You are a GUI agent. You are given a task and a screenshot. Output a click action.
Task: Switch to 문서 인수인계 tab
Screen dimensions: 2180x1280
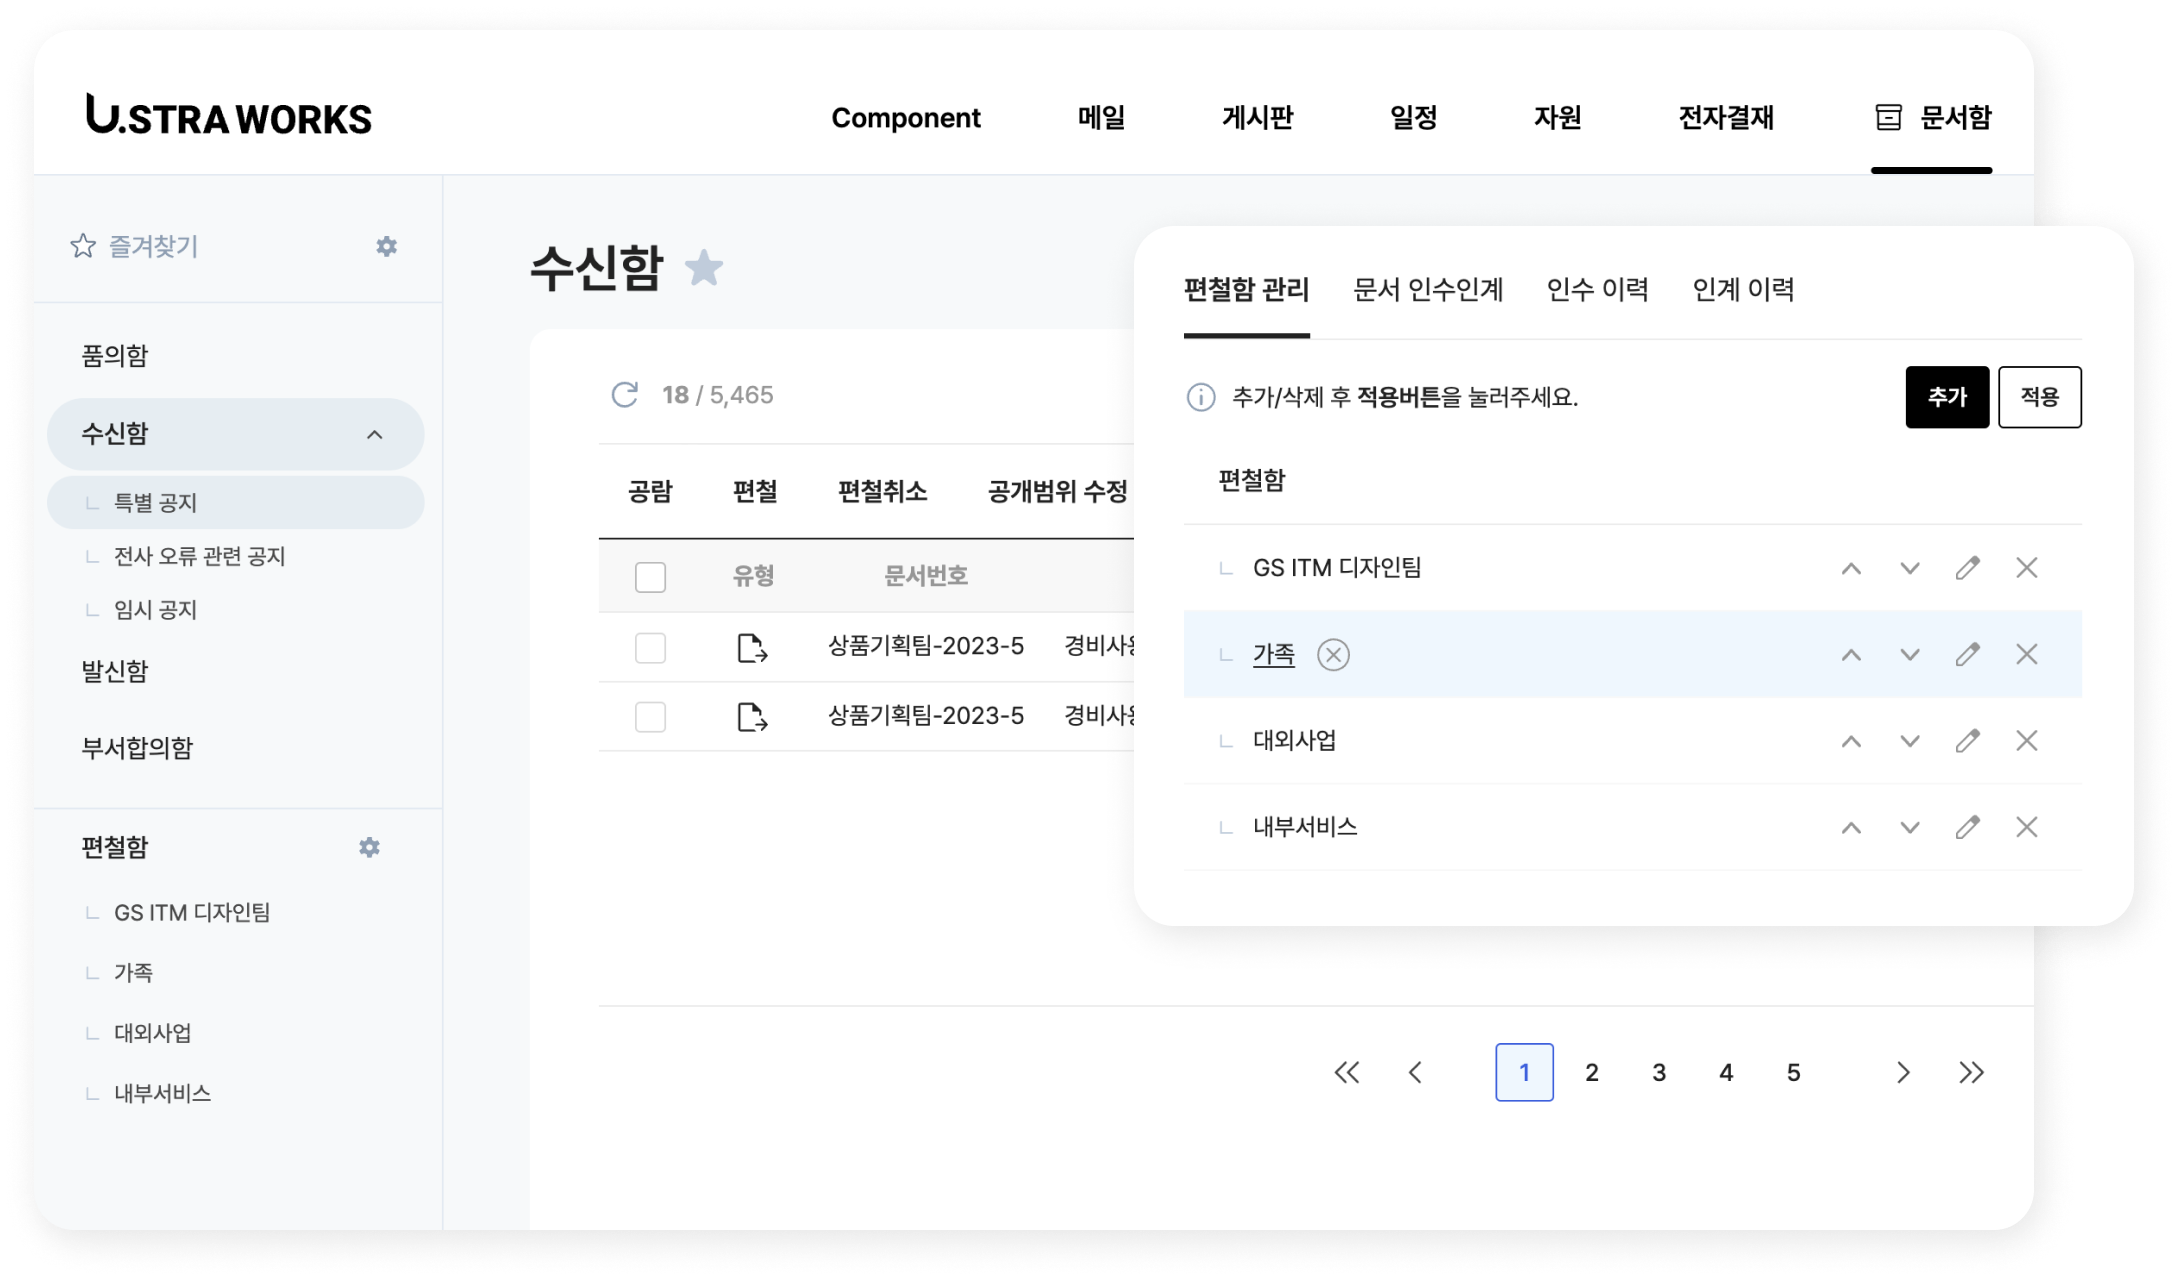[1427, 289]
